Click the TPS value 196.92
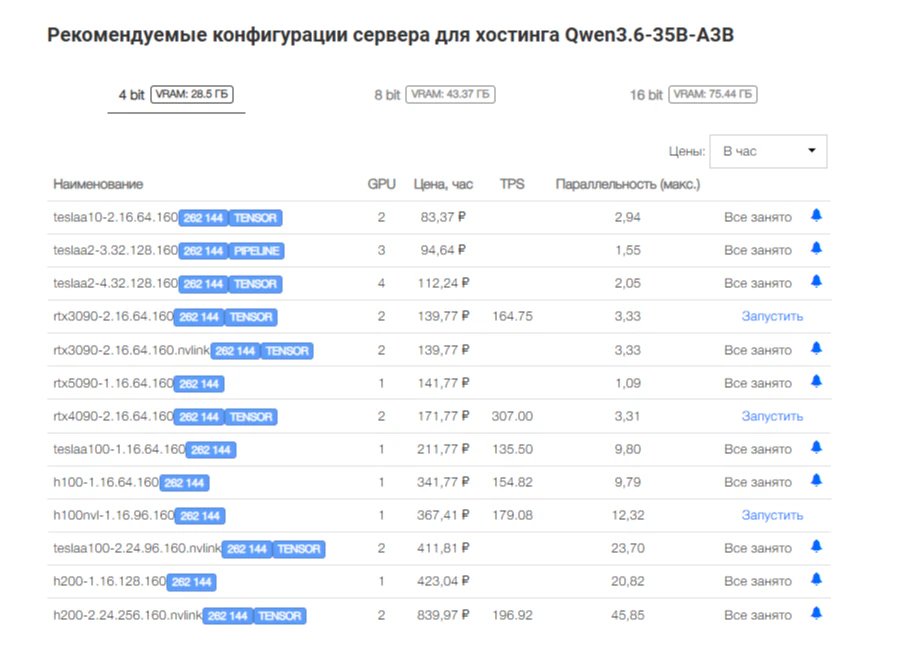Image resolution: width=907 pixels, height=666 pixels. [513, 615]
